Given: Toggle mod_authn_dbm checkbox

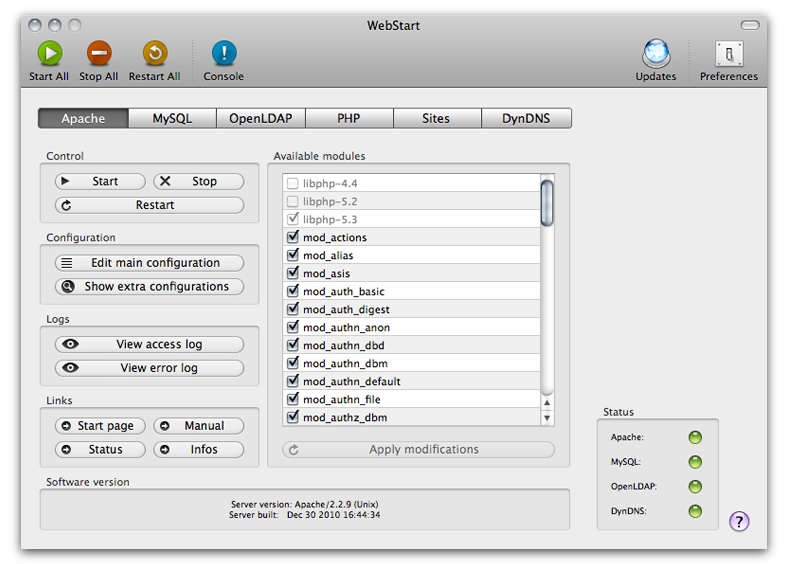Looking at the screenshot, I should (292, 363).
